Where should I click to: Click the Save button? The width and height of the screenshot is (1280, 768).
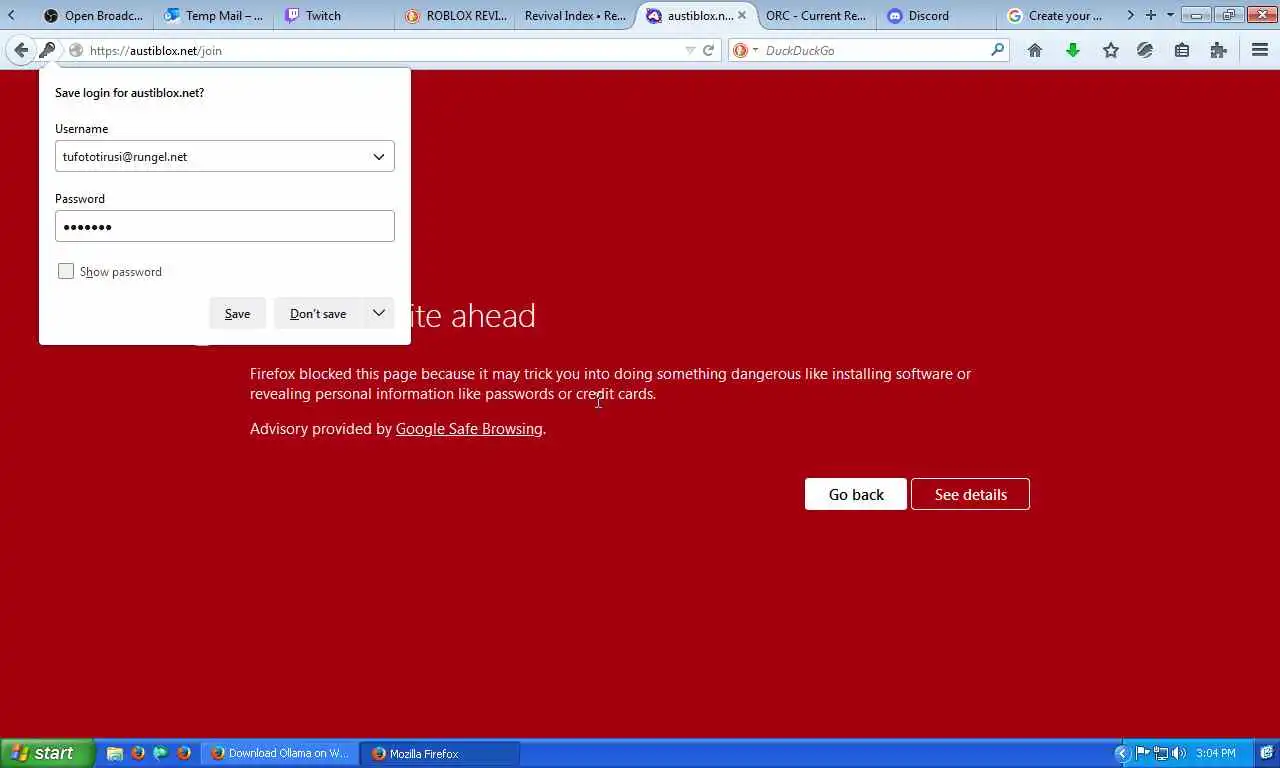coord(237,313)
